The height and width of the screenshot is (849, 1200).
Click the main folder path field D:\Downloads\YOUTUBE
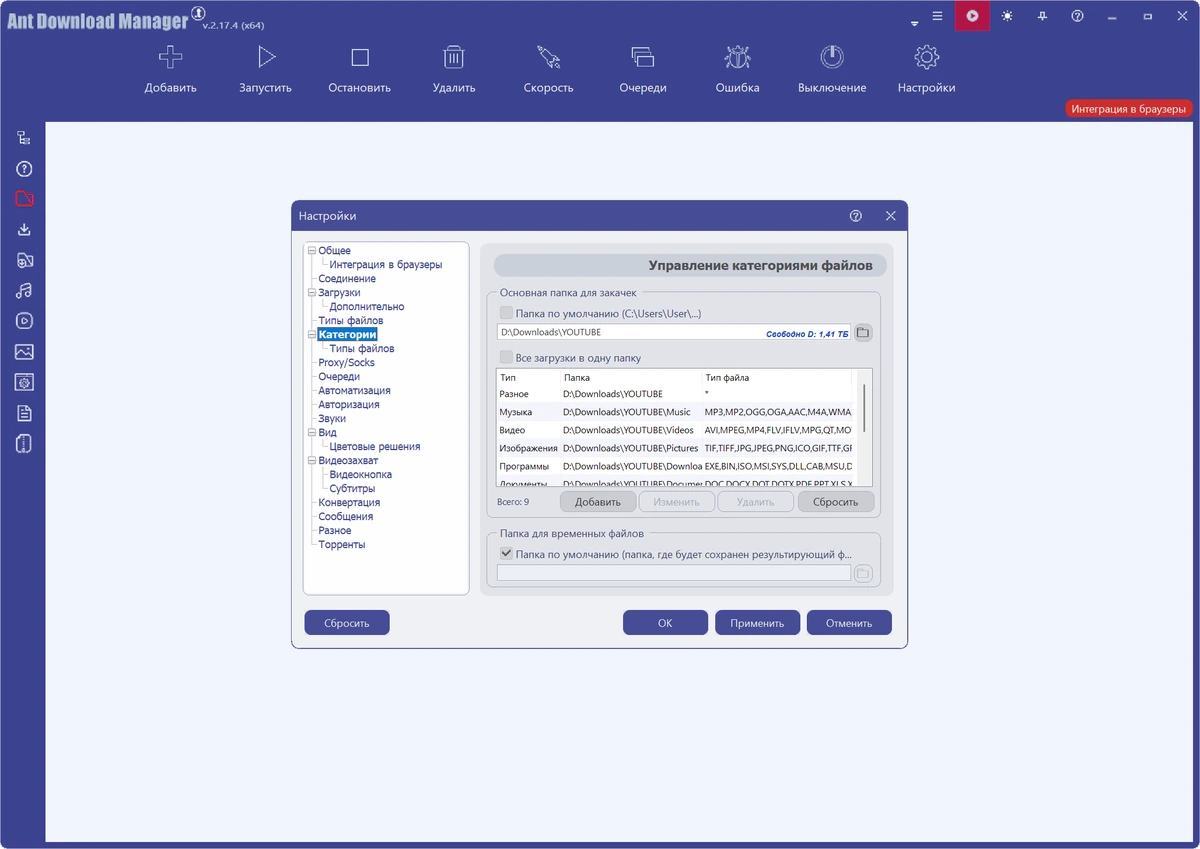point(673,332)
